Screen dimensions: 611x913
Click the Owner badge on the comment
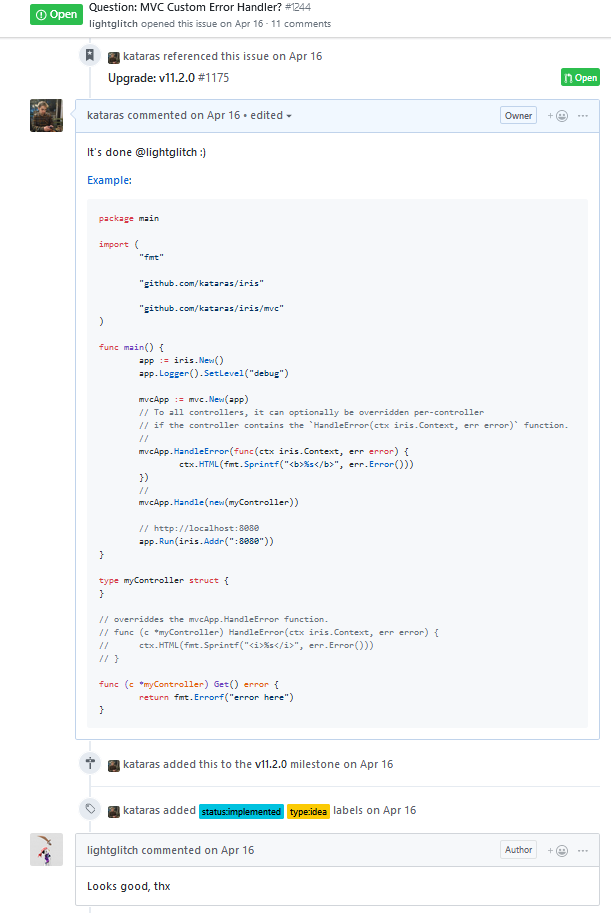click(518, 116)
